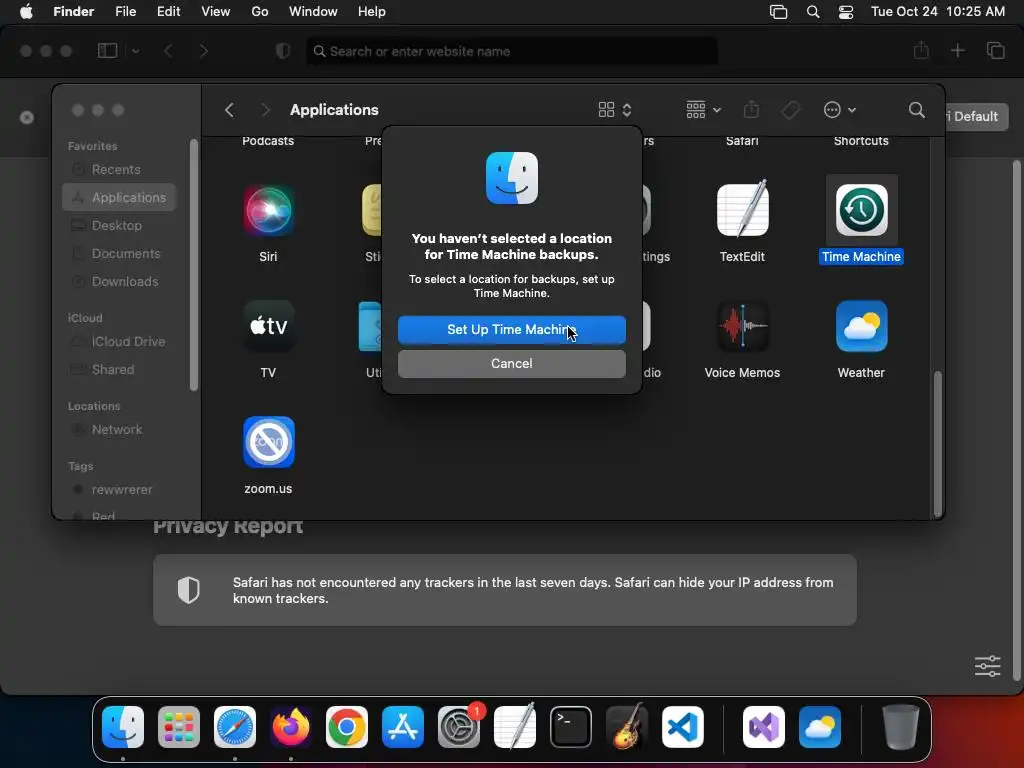Open the Finder menu
Screen dimensions: 1024x768
pyautogui.click(x=74, y=12)
